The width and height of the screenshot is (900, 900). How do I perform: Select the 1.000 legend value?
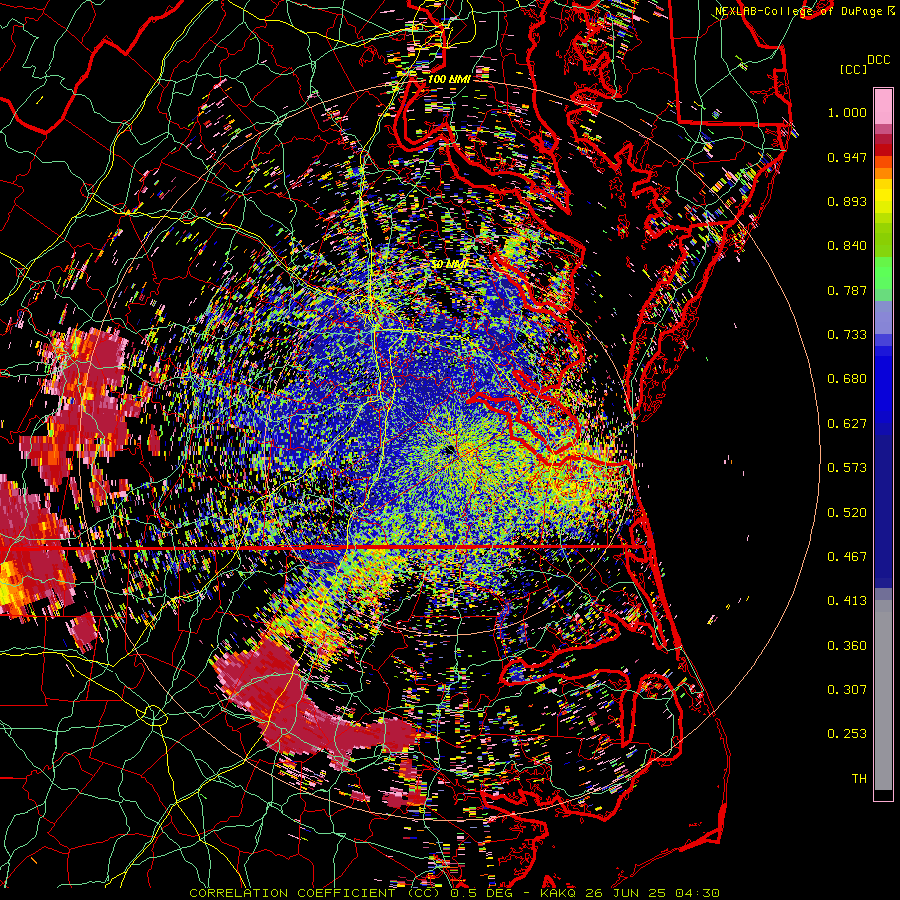pyautogui.click(x=847, y=112)
